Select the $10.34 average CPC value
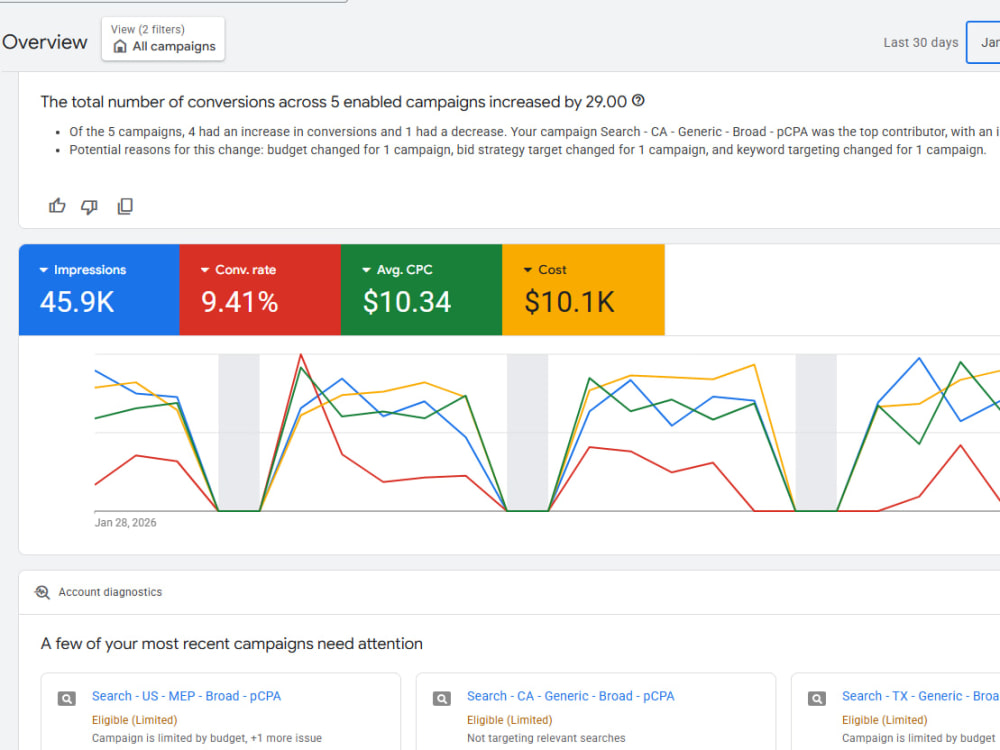Image resolution: width=1000 pixels, height=750 pixels. click(x=407, y=302)
